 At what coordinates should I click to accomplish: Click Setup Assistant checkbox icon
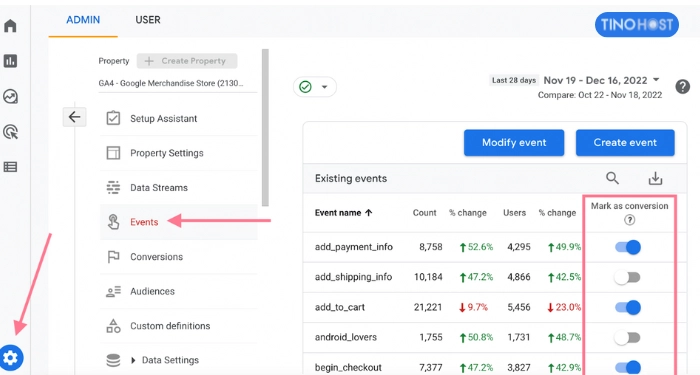tap(113, 118)
